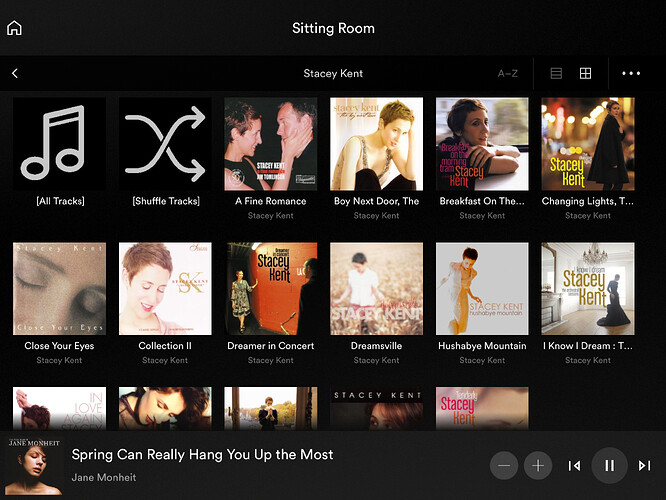Select the A Fine Romance title text
This screenshot has width=666, height=500.
[x=271, y=201]
